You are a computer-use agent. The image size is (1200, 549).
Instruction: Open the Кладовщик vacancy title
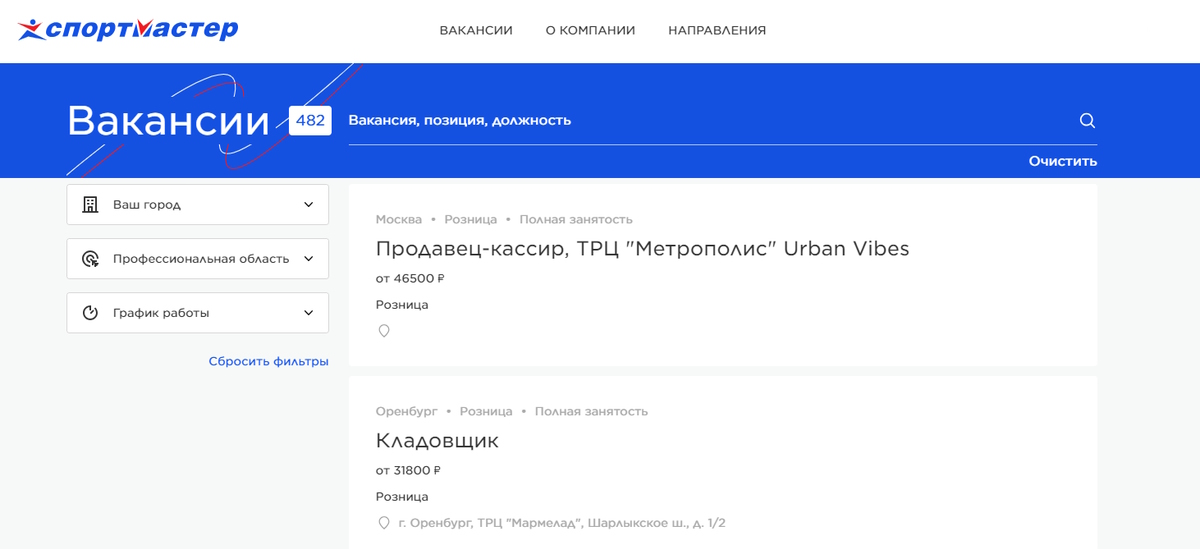tap(437, 440)
